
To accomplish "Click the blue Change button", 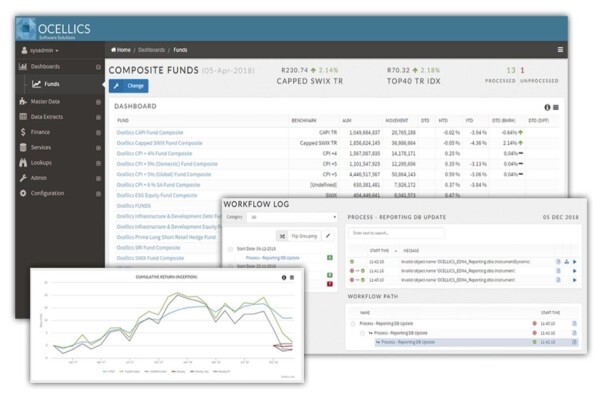I will (x=129, y=86).
